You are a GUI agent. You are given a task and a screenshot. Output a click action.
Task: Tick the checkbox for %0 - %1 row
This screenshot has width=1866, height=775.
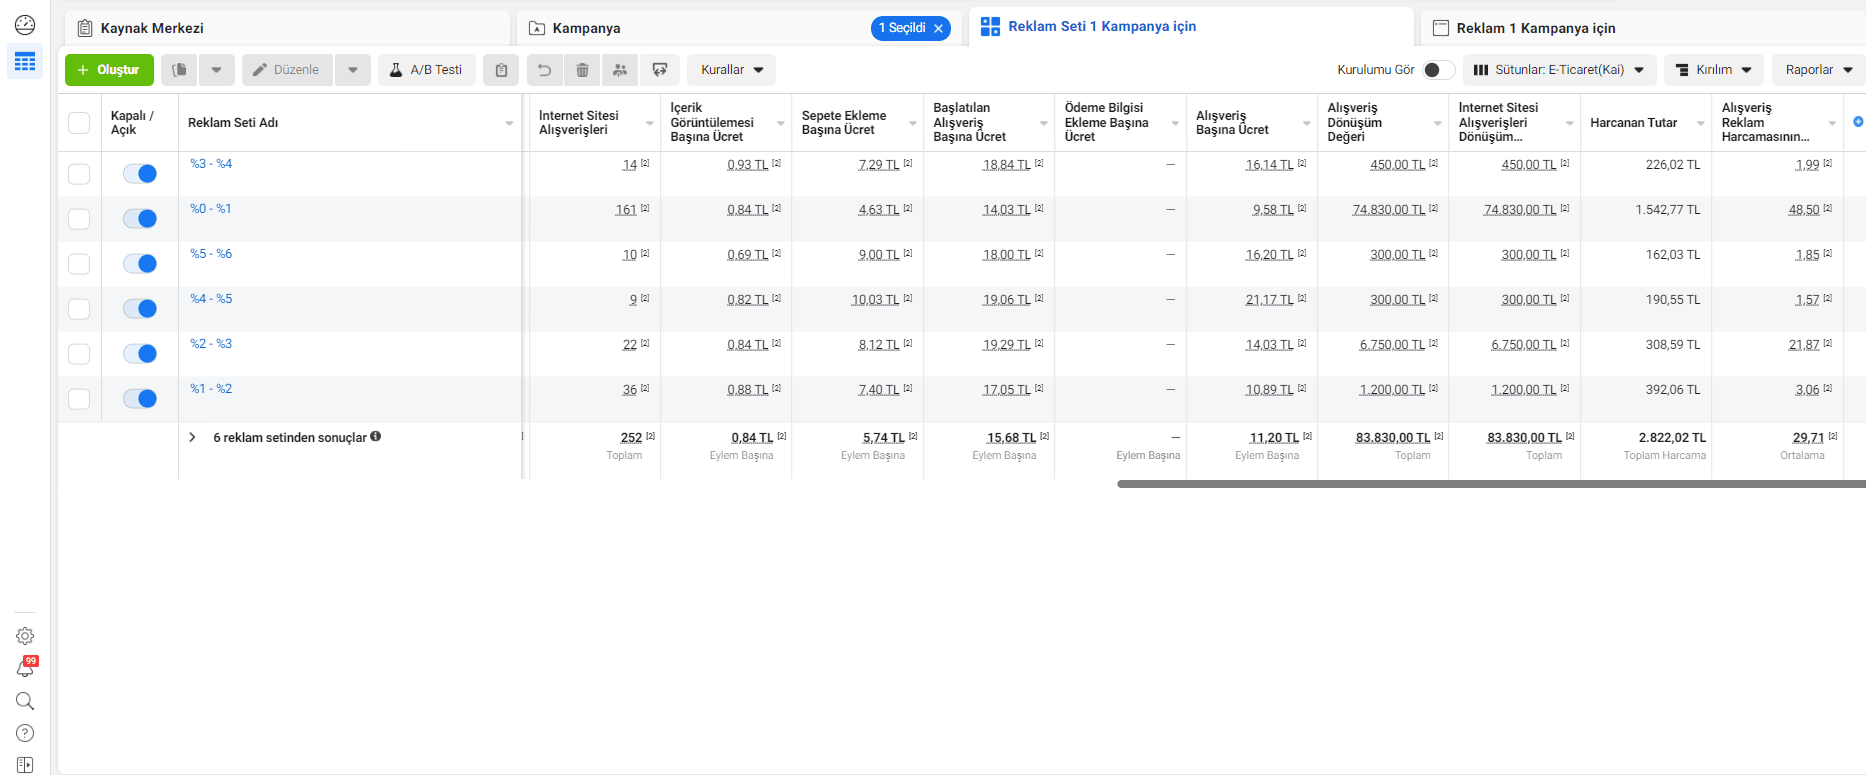[79, 219]
